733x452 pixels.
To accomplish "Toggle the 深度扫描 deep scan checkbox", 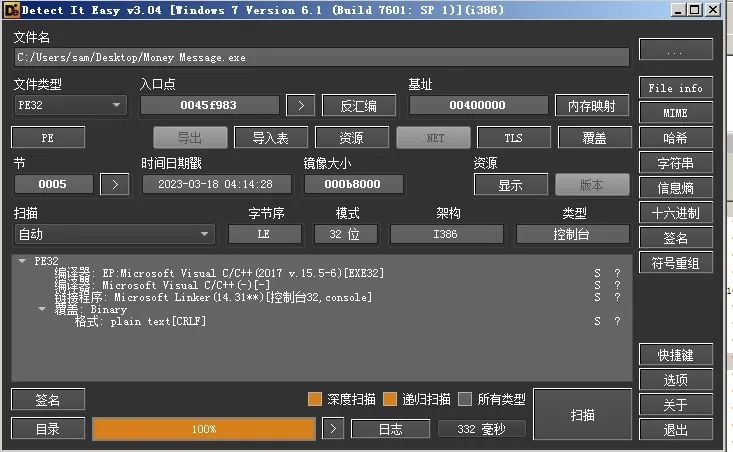I will pos(315,399).
